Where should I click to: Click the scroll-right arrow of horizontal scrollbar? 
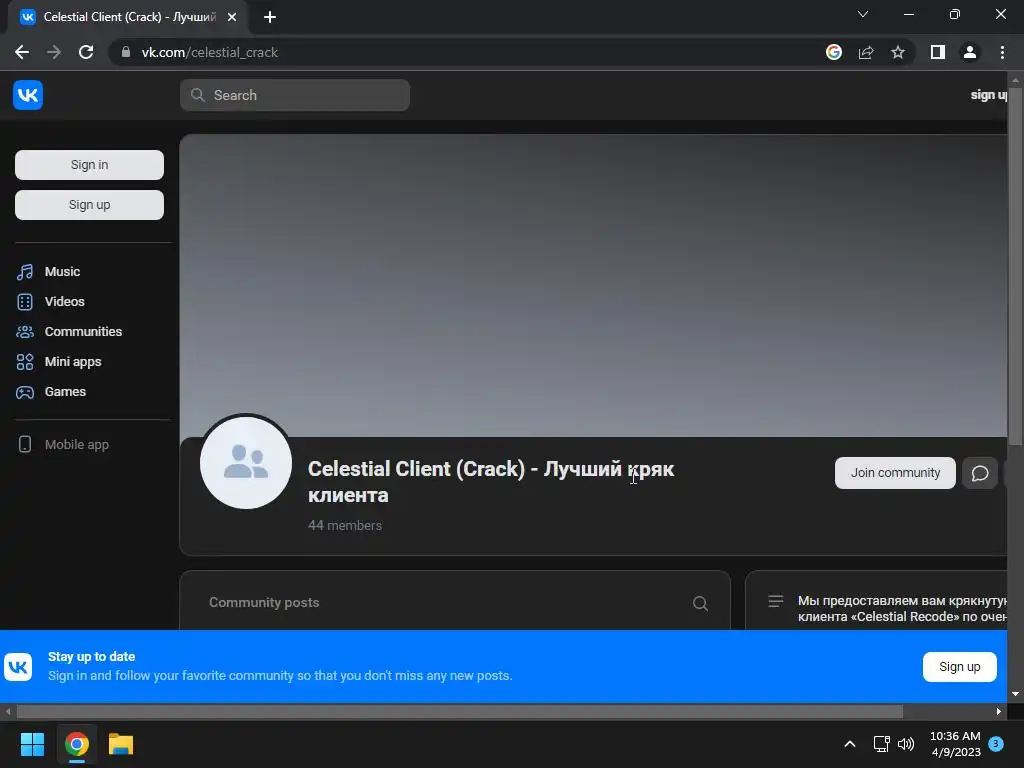(998, 711)
